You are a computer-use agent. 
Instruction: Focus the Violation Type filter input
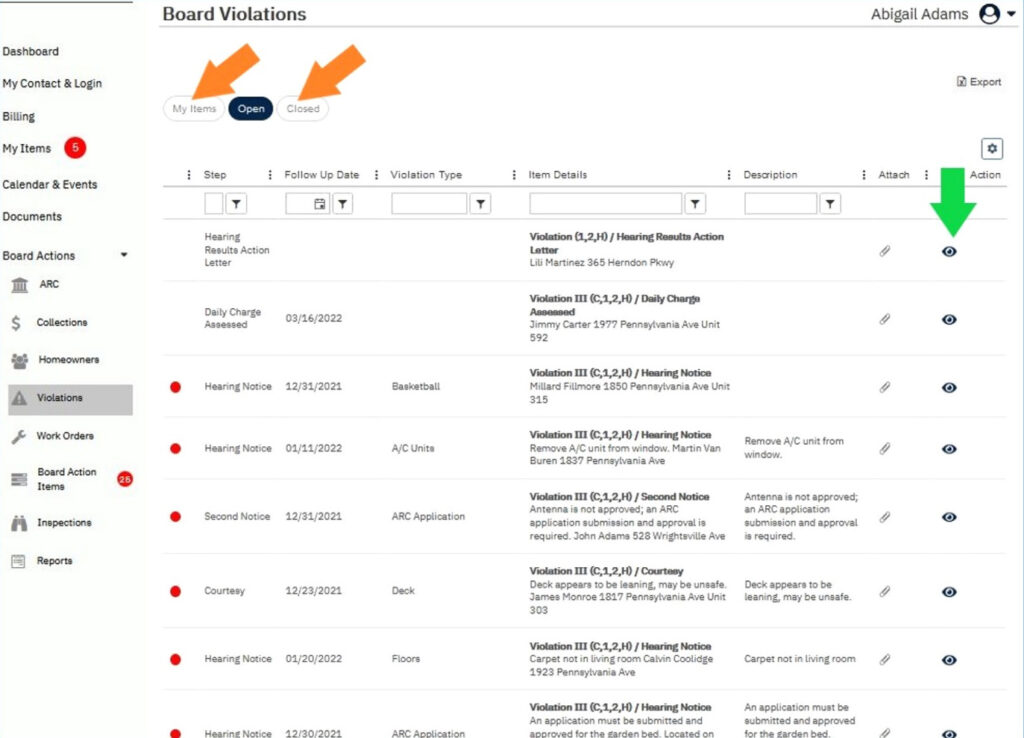pos(429,204)
